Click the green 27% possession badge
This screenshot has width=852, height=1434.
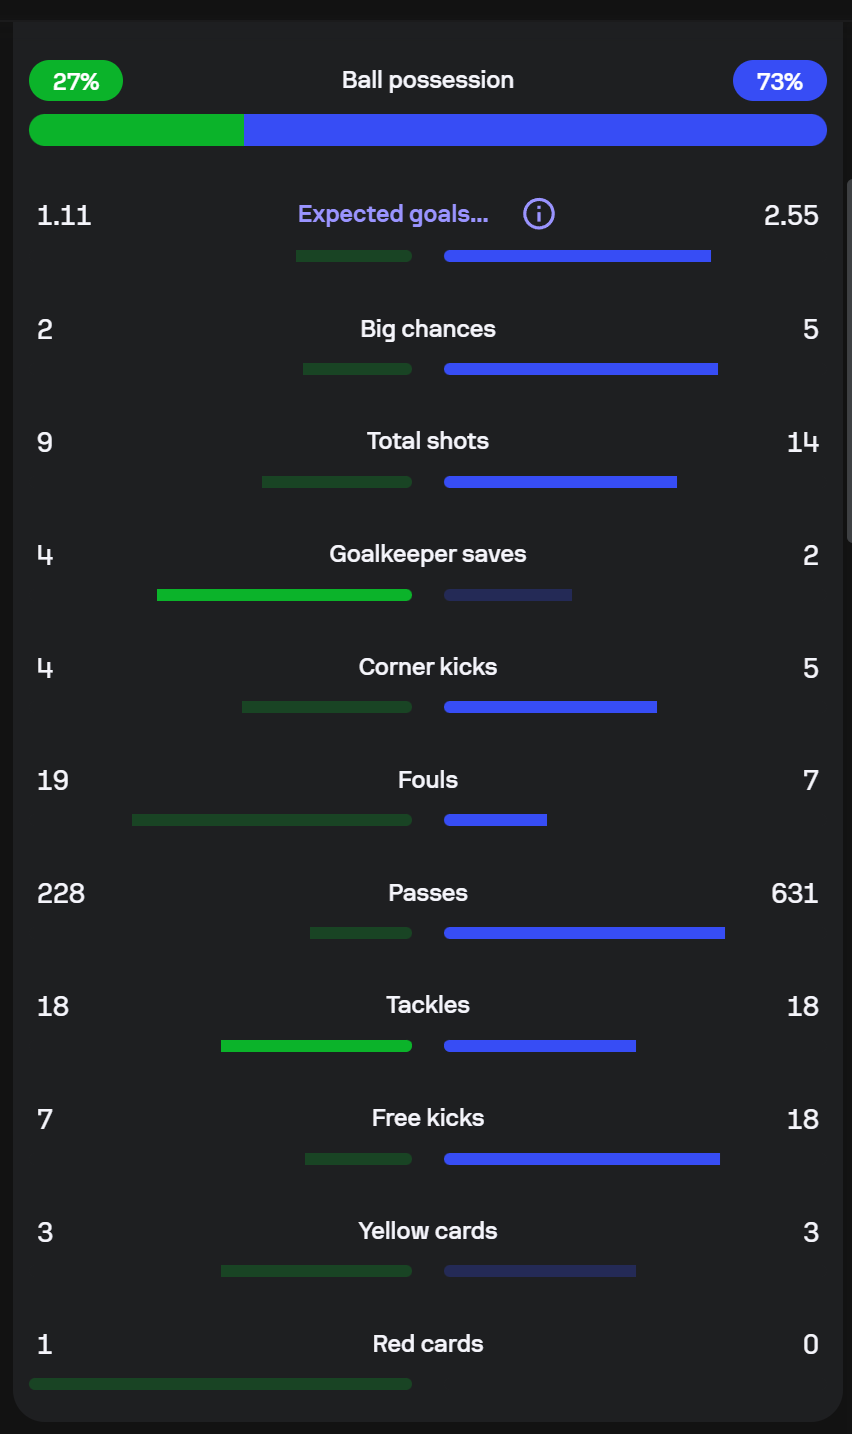point(76,81)
